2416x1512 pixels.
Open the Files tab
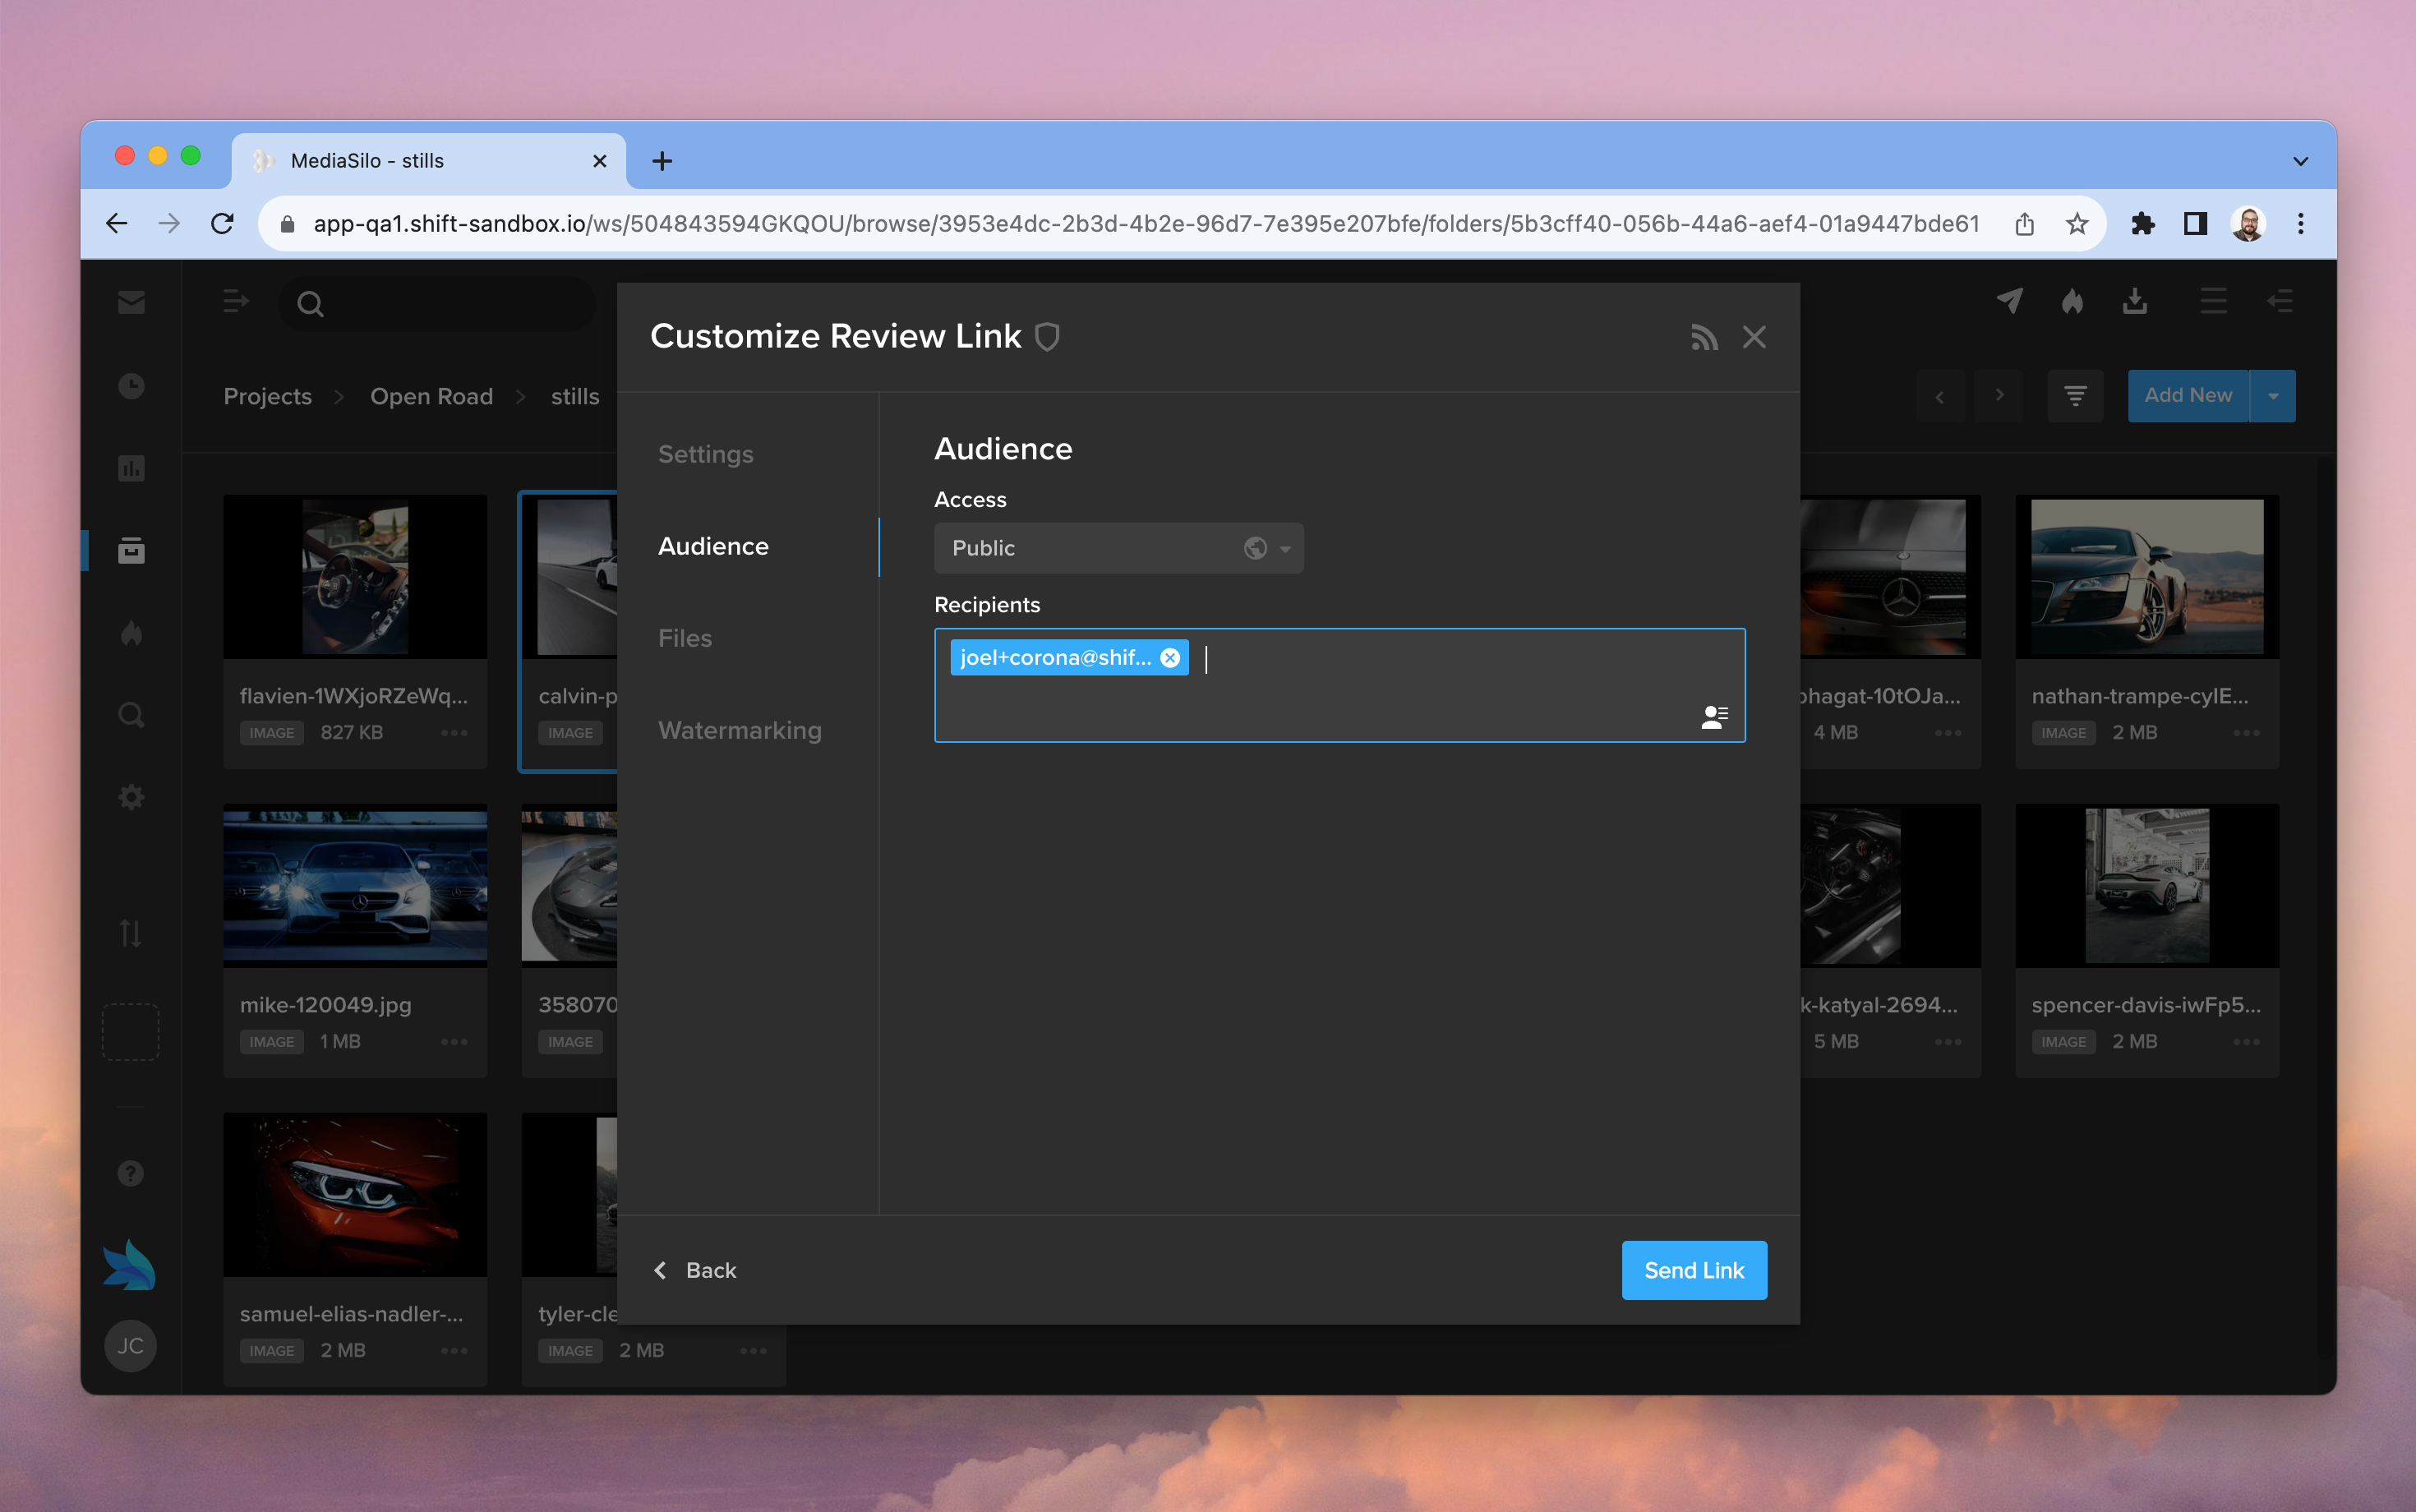pyautogui.click(x=685, y=638)
